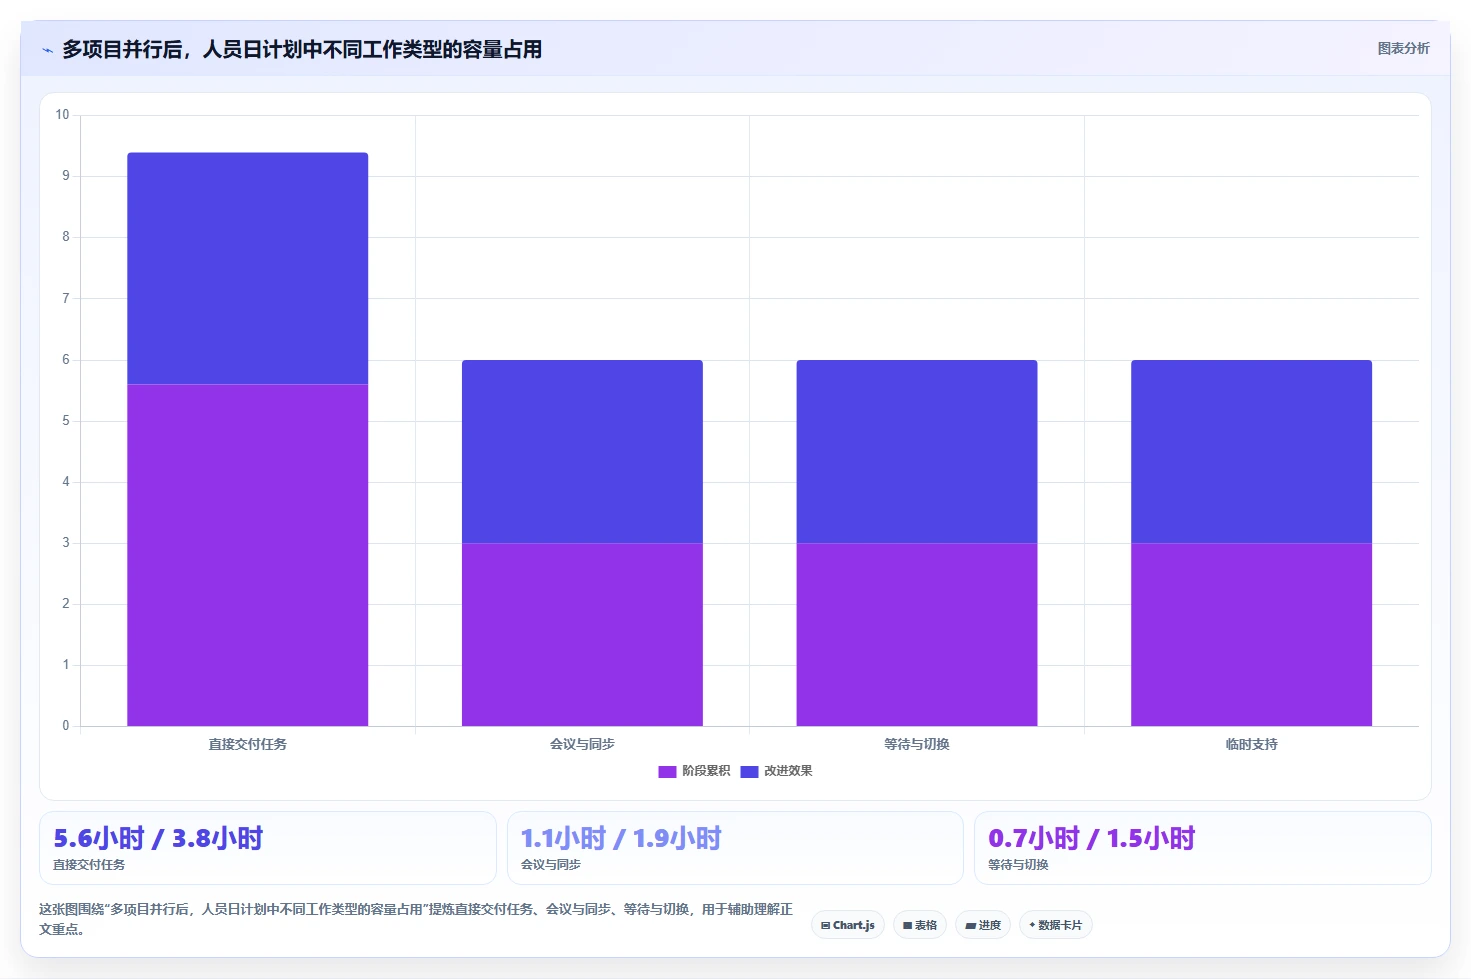Click the small icon before the chart title
This screenshot has height=979, width=1471.
[x=47, y=50]
